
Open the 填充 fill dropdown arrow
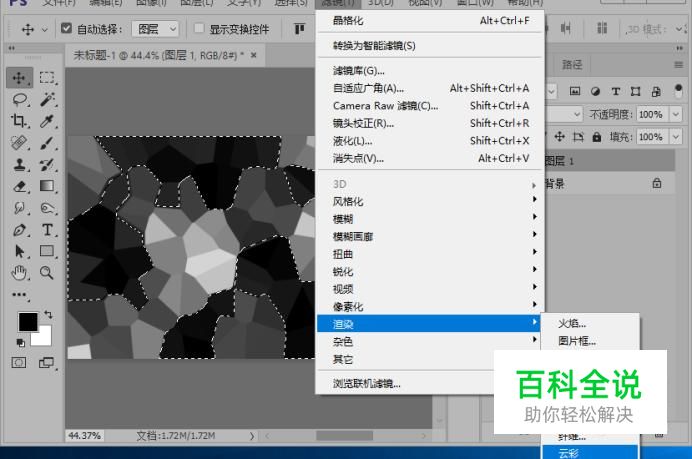[x=676, y=137]
